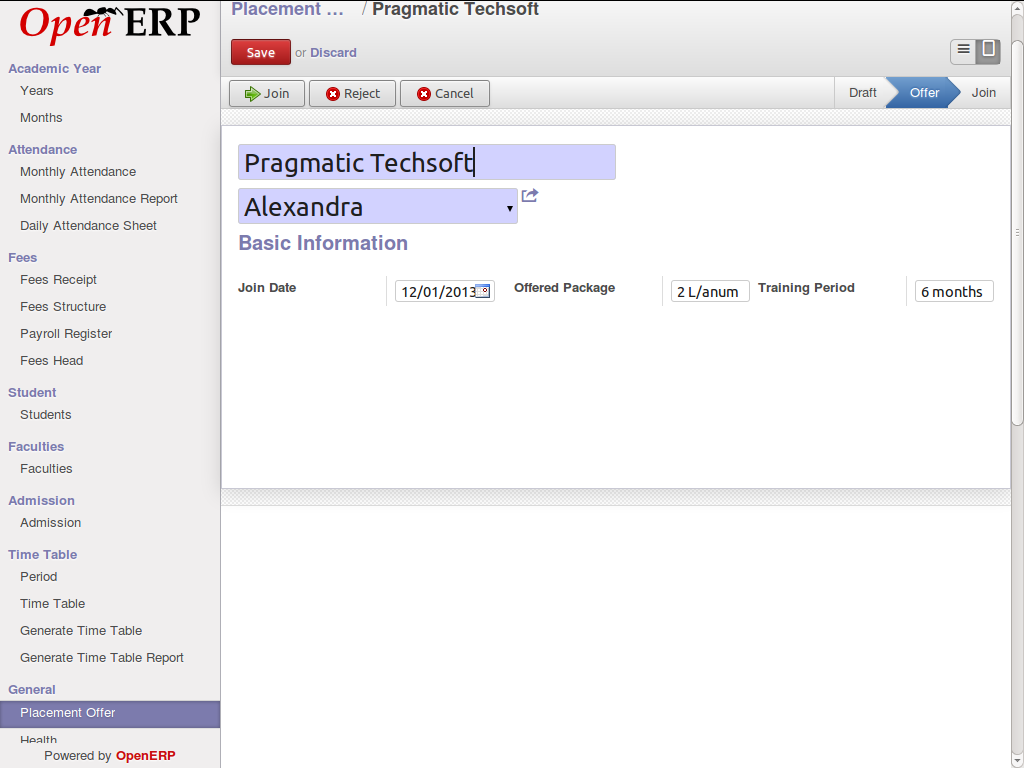Open Generate Time Table Report
1024x768 pixels.
point(102,658)
